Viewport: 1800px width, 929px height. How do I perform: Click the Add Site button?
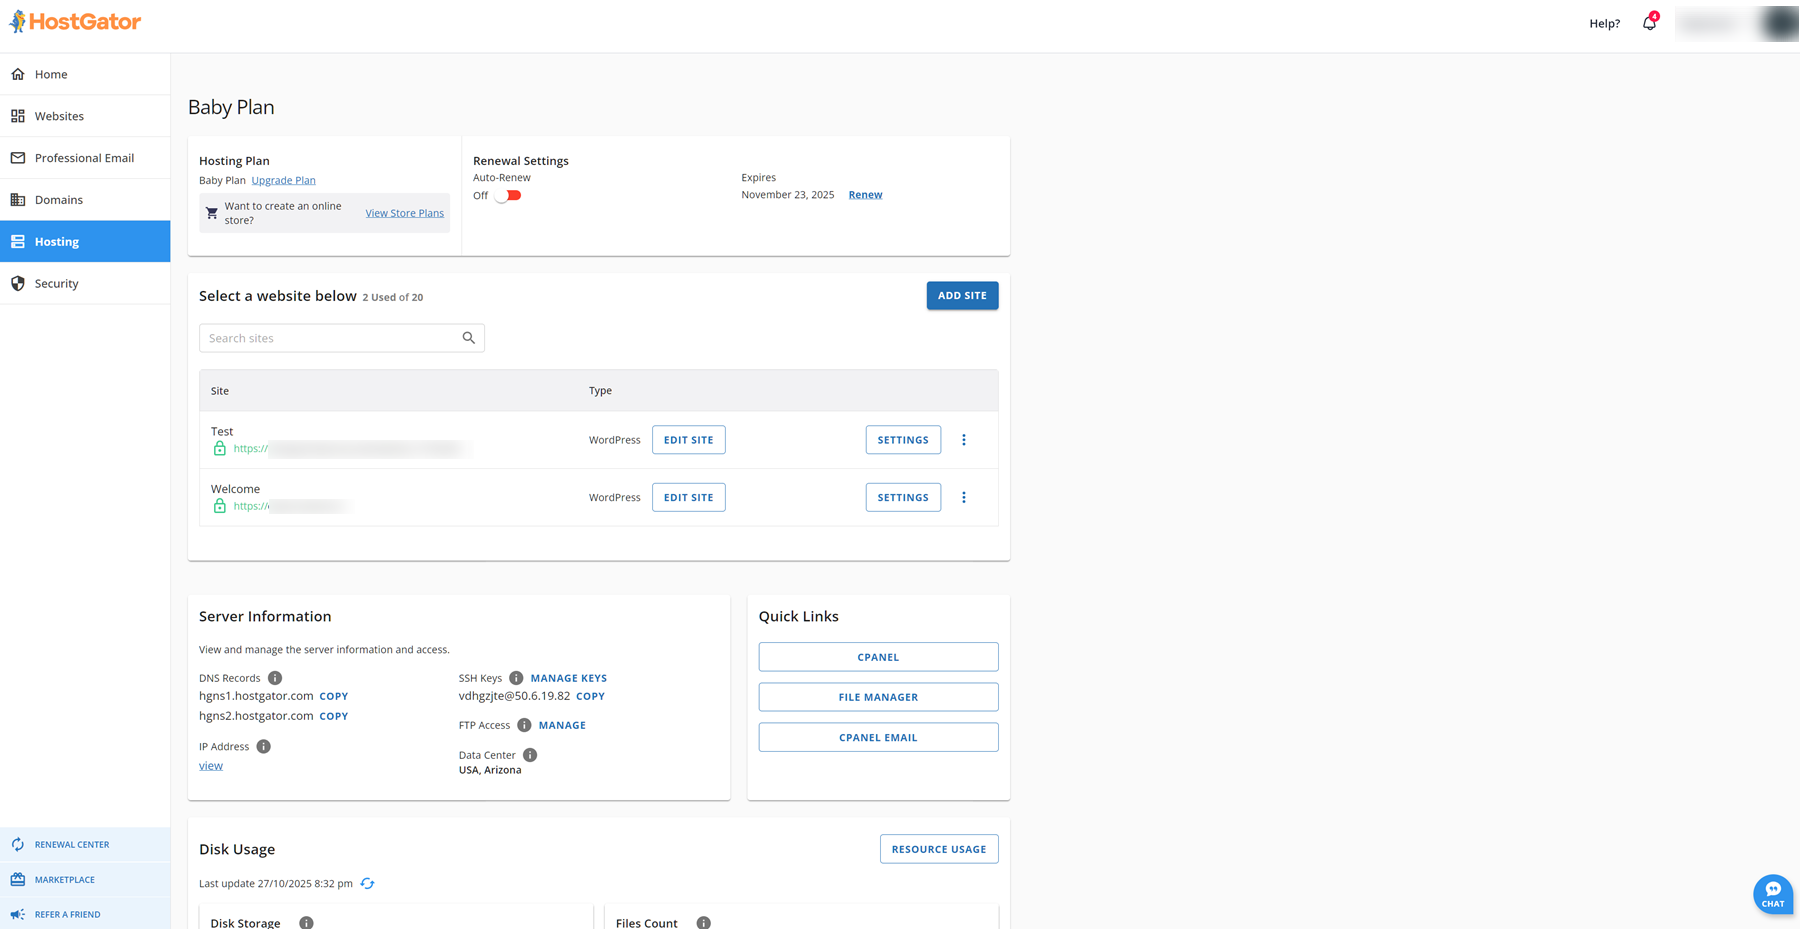click(x=961, y=296)
